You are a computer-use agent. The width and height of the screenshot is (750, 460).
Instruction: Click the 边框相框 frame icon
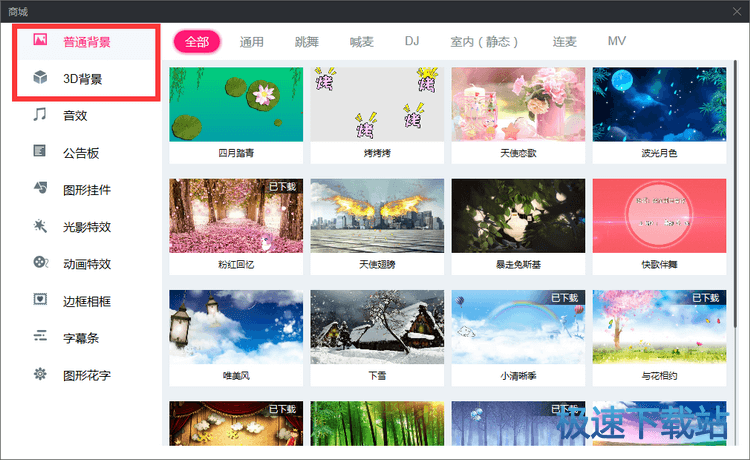click(40, 299)
